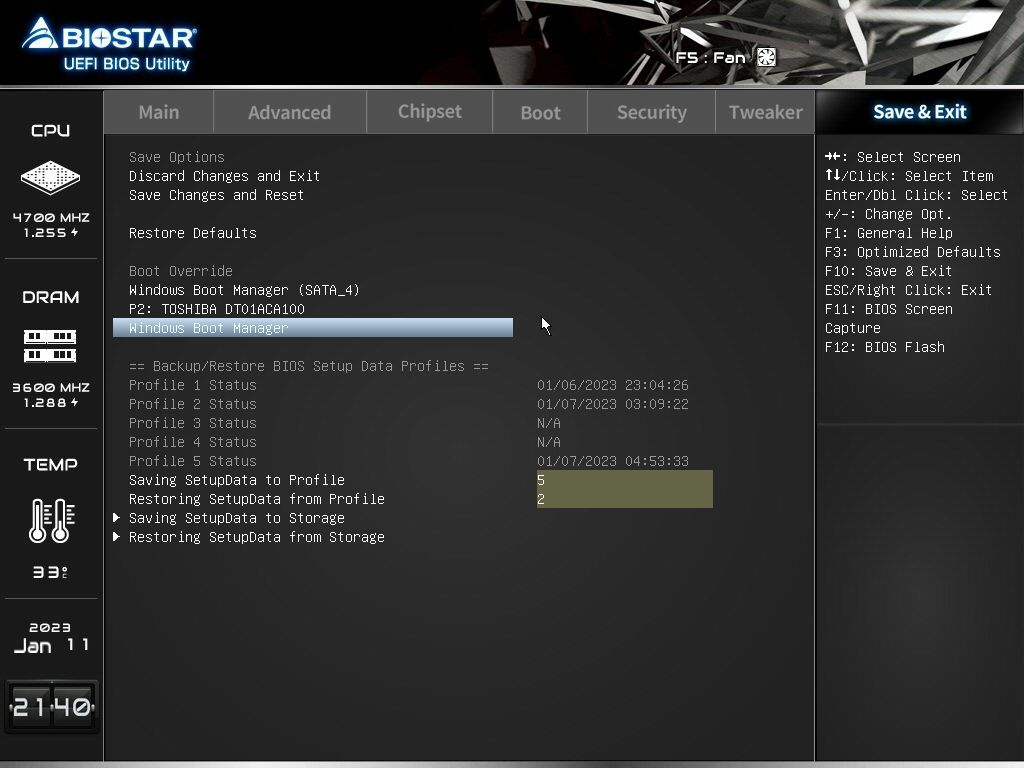This screenshot has height=768, width=1024.
Task: Click the F5 Fan icon
Action: click(x=767, y=57)
